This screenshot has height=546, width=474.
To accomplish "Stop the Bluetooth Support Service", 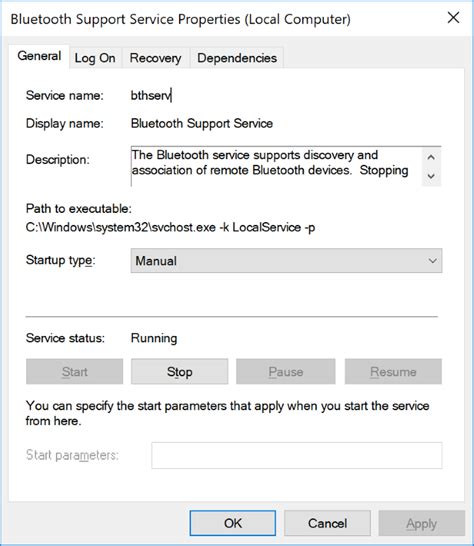I will coord(179,372).
